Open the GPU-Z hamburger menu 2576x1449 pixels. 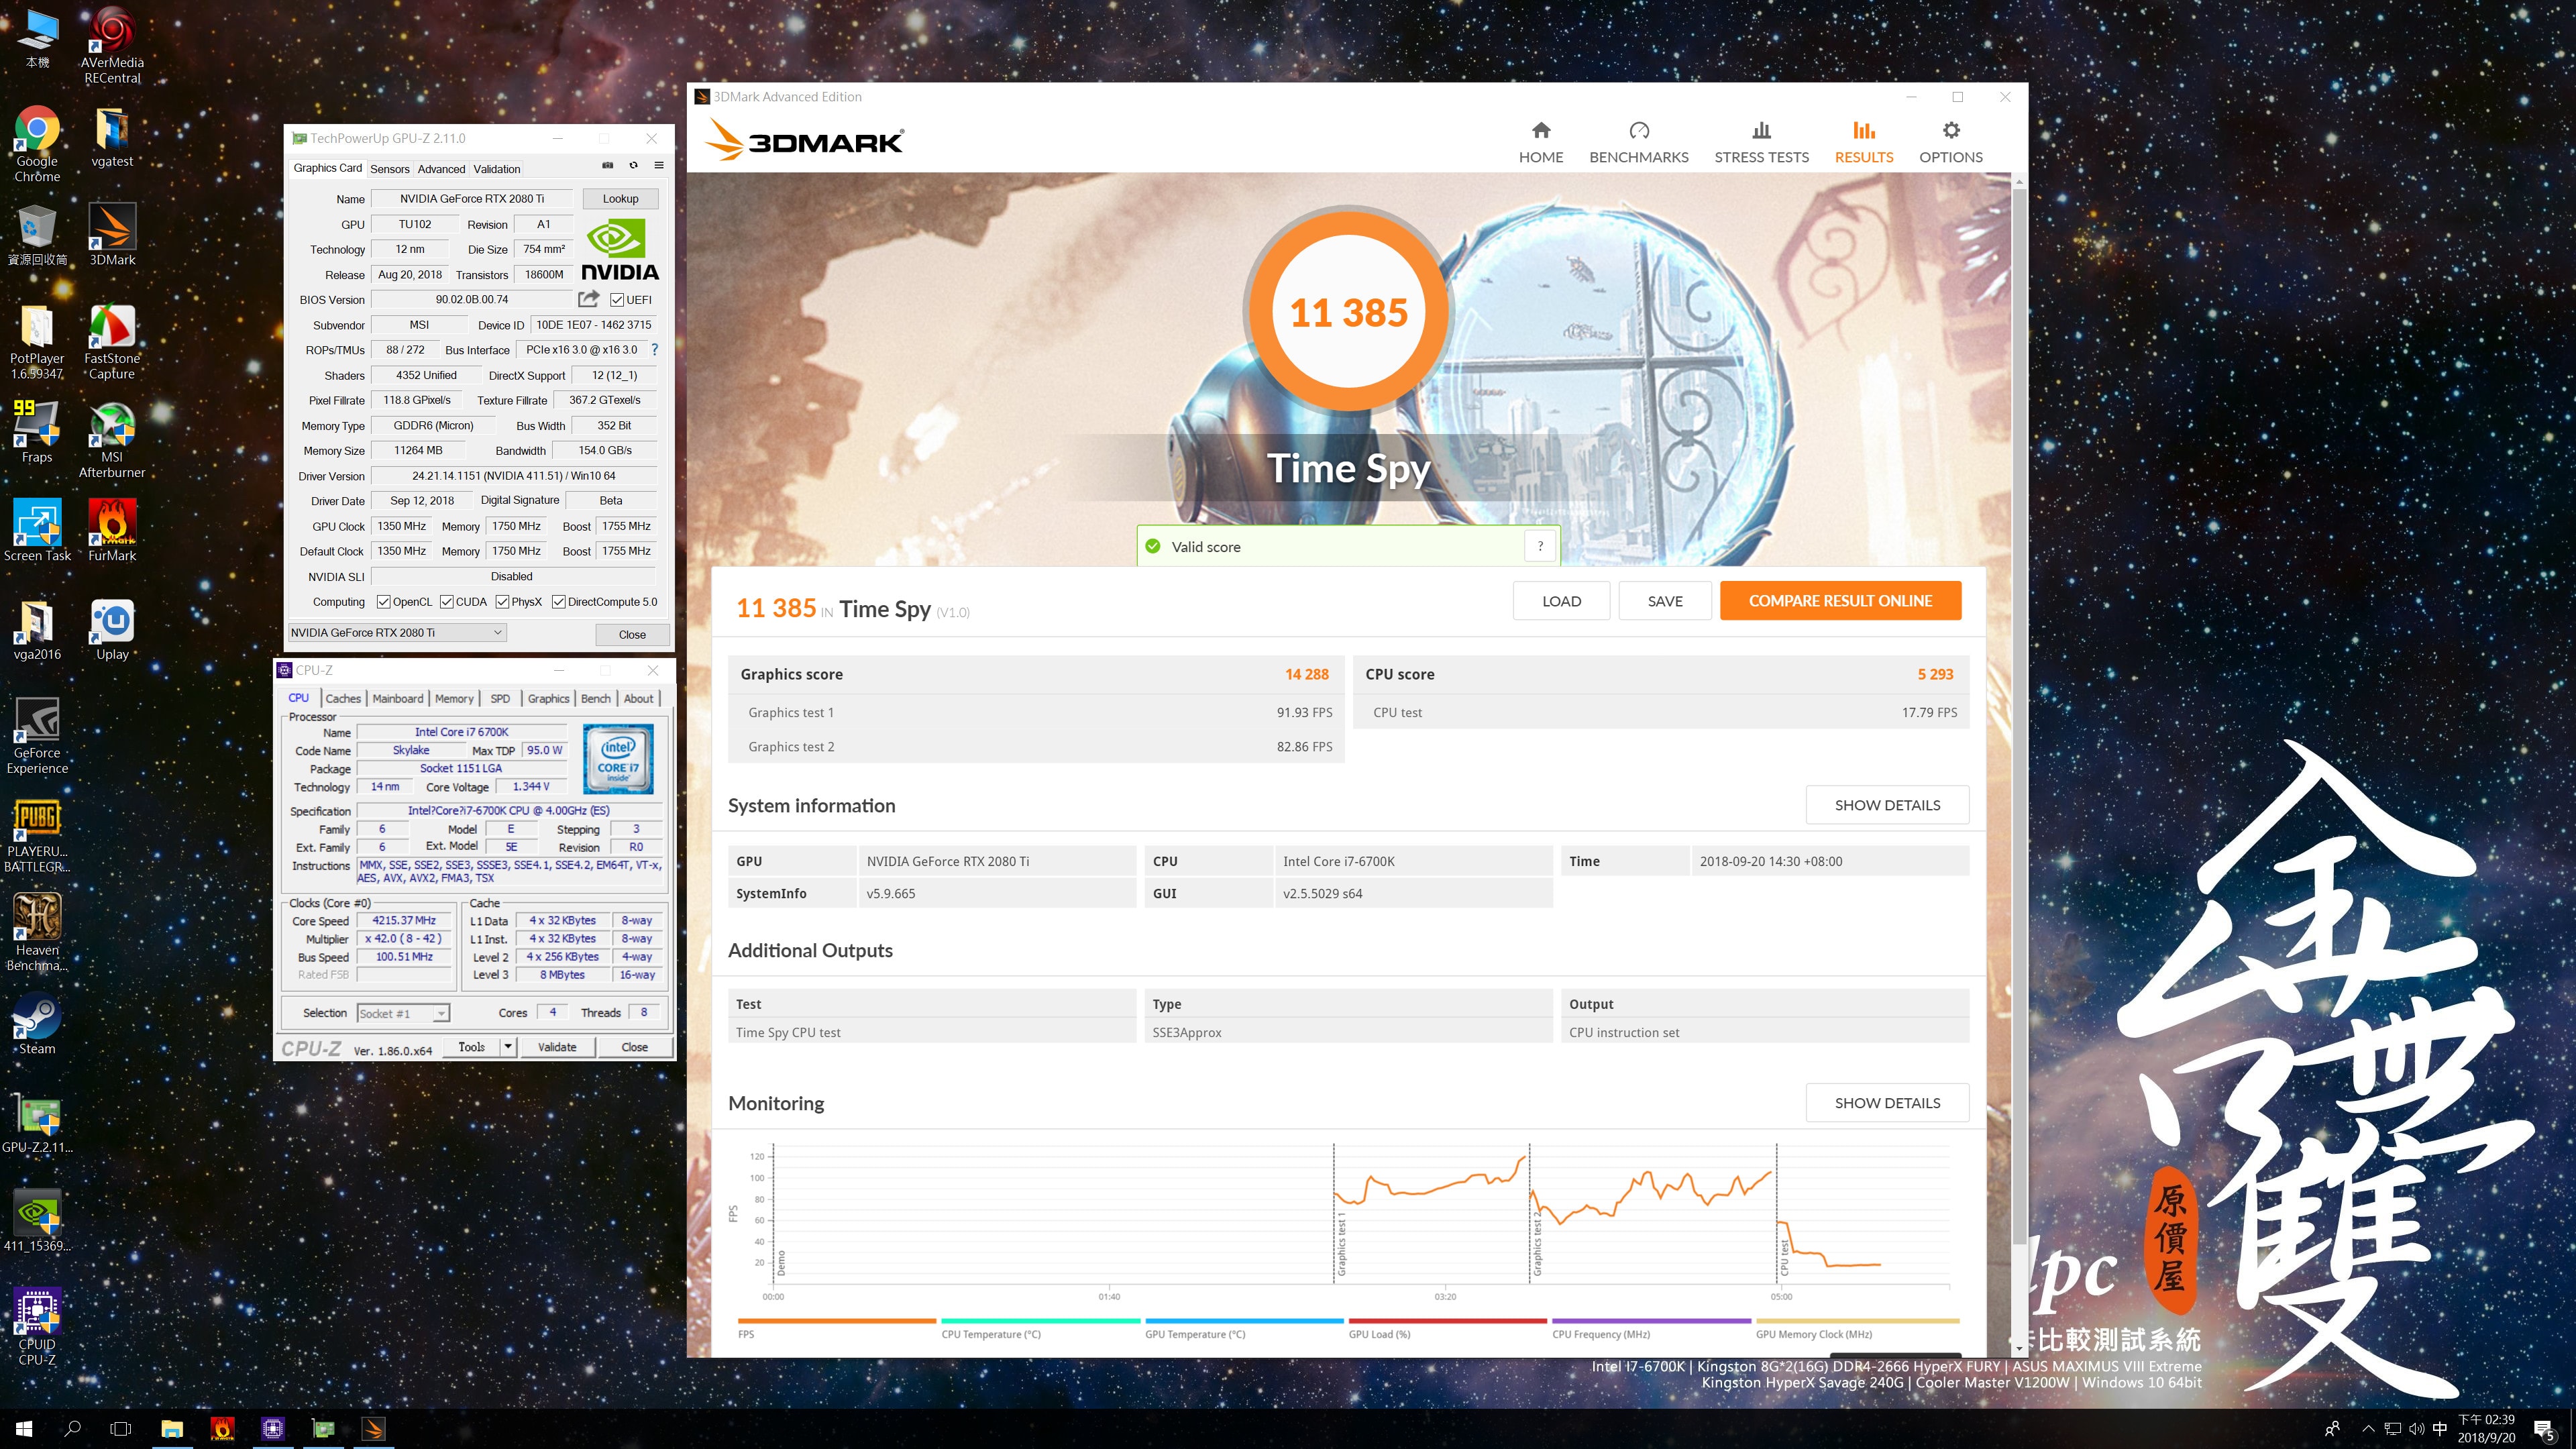(658, 165)
